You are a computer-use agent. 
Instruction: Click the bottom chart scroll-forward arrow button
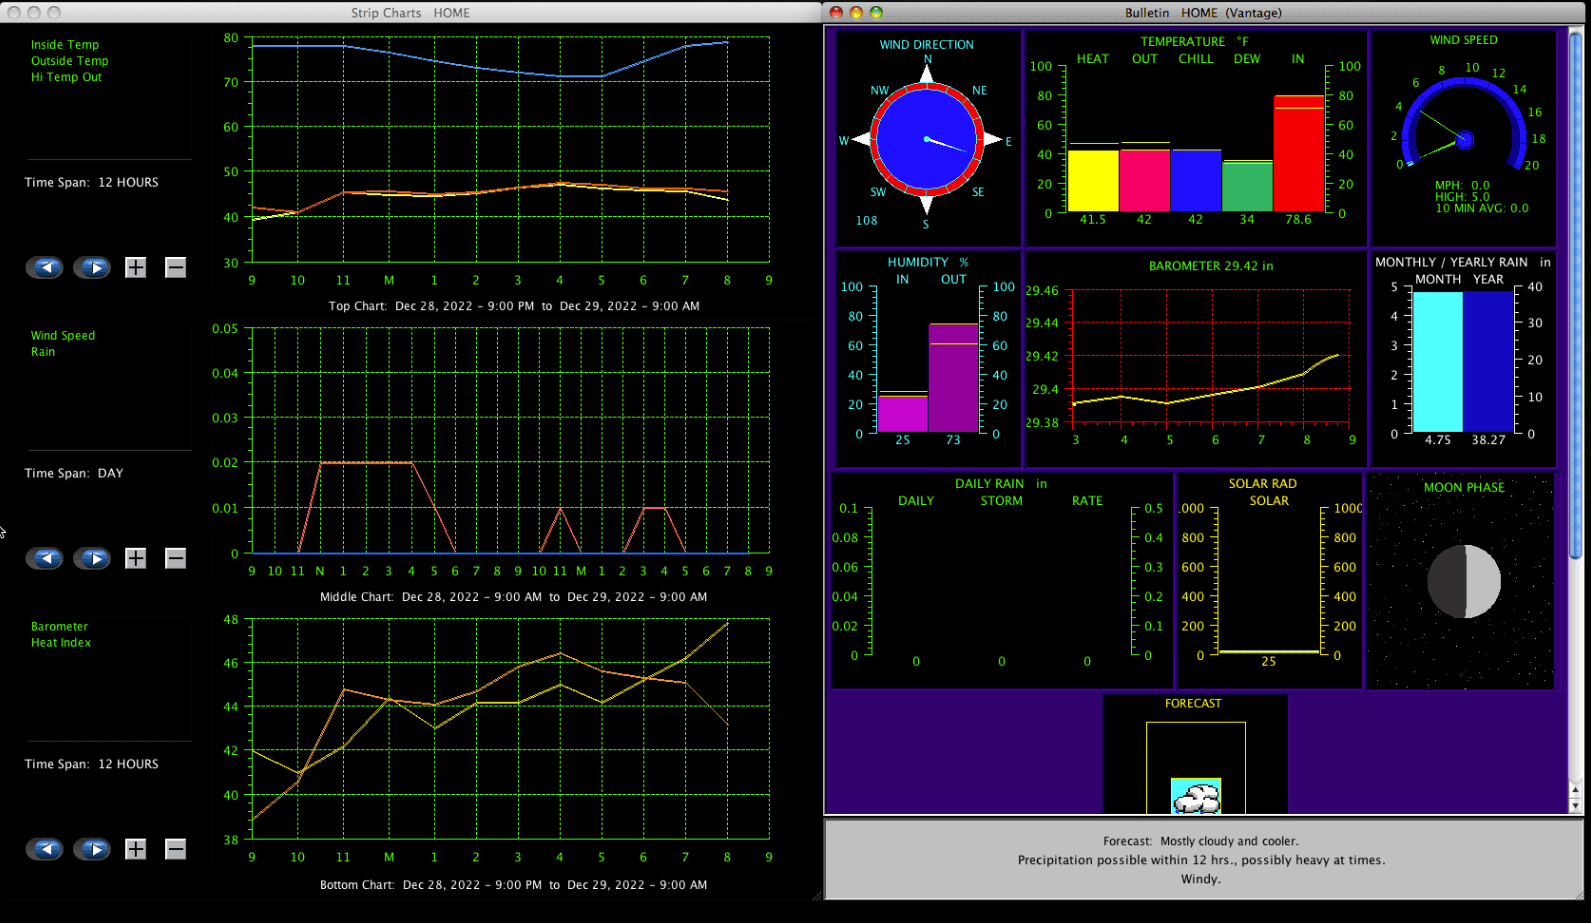click(x=92, y=849)
